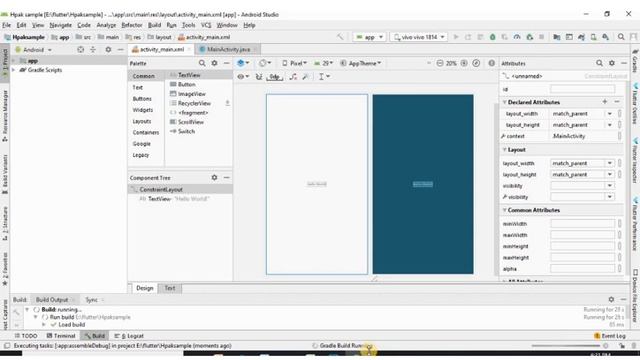Click the Palette search icon

click(202, 63)
